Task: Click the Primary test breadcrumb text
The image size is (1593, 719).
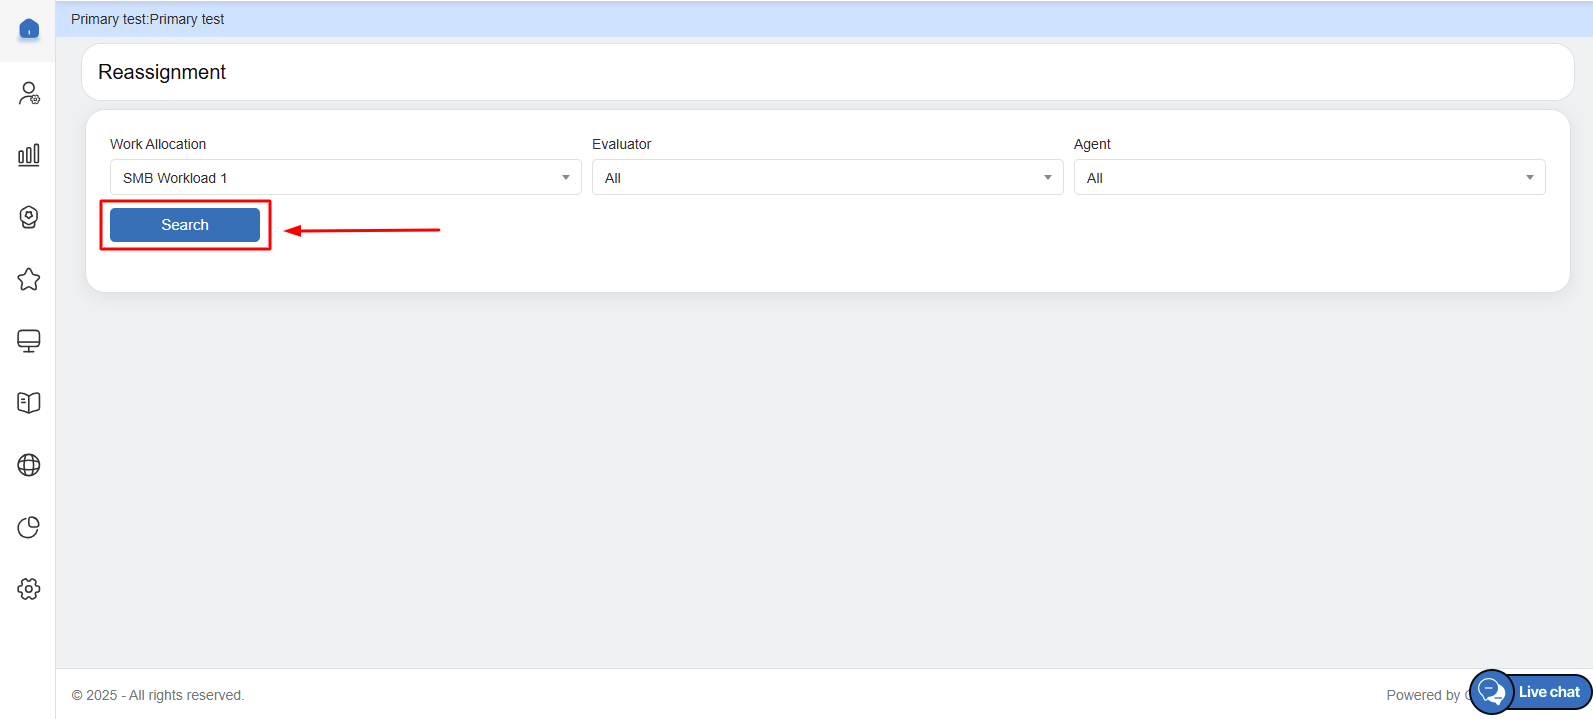Action: (x=148, y=19)
